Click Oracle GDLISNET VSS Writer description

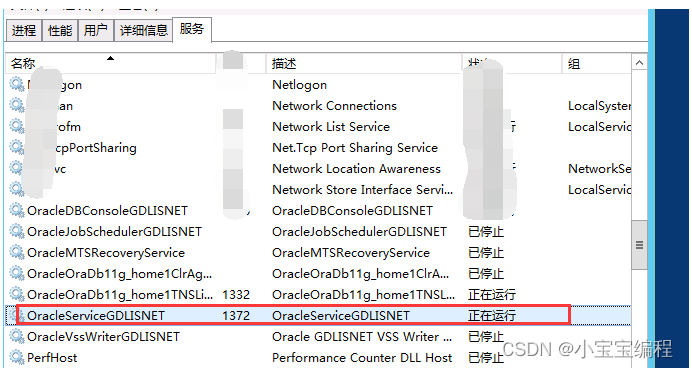362,337
